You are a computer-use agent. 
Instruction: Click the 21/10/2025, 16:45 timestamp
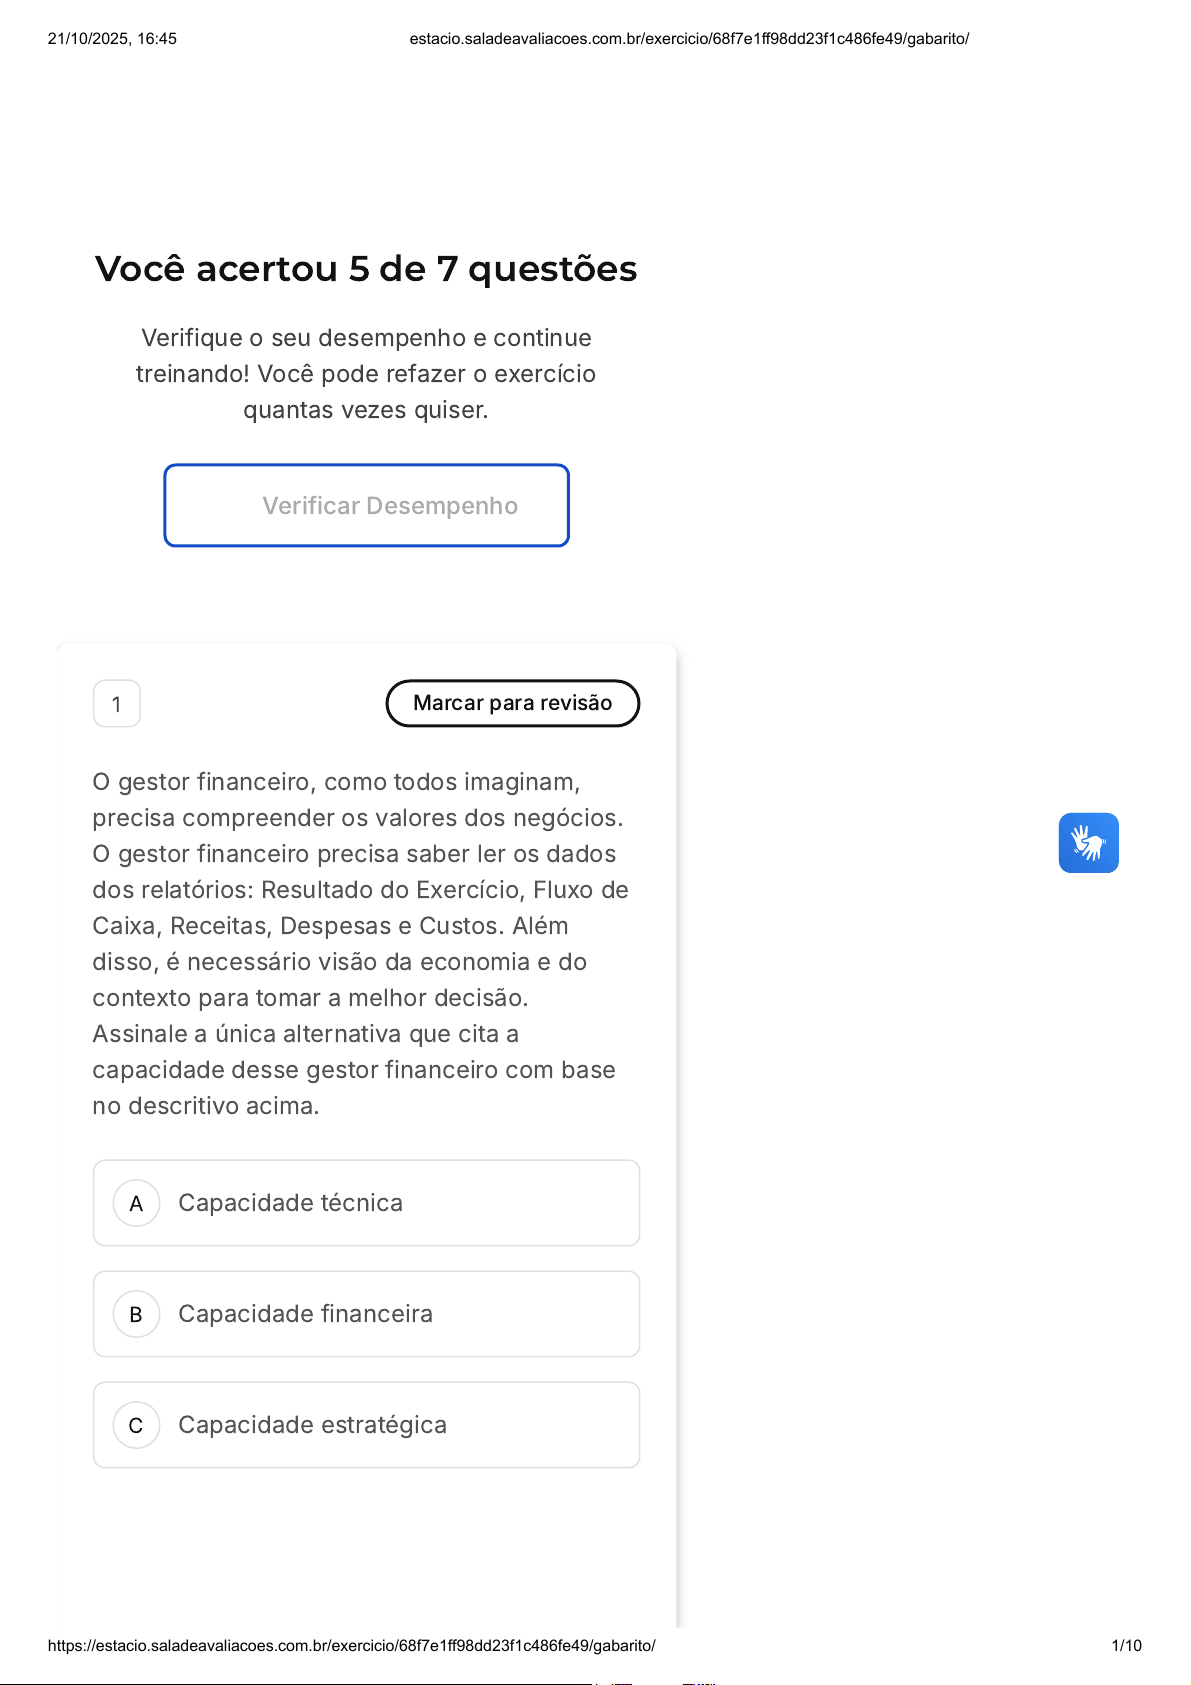coord(112,39)
